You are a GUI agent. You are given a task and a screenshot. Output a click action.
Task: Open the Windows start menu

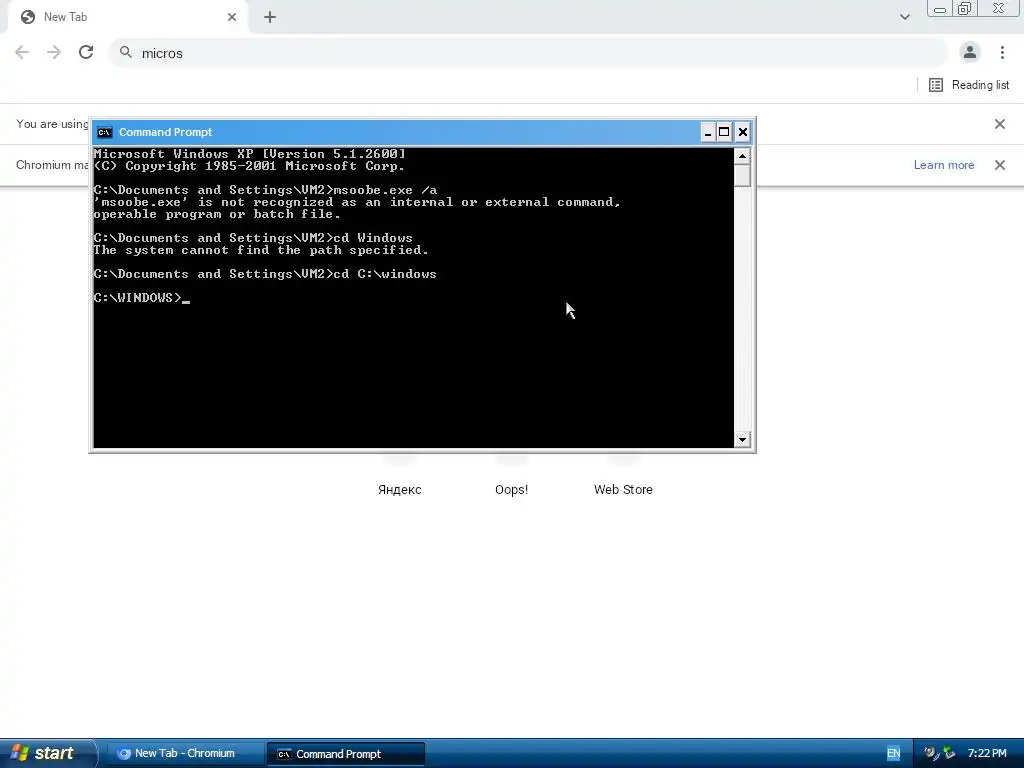[x=47, y=753]
